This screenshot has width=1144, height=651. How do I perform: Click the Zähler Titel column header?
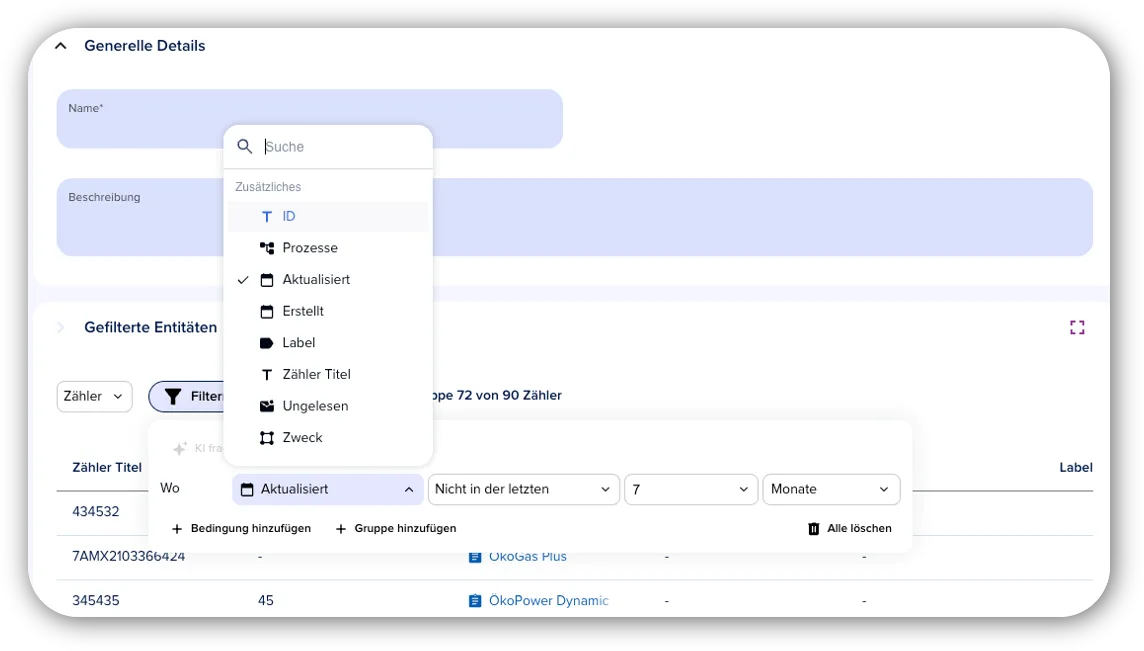click(107, 468)
